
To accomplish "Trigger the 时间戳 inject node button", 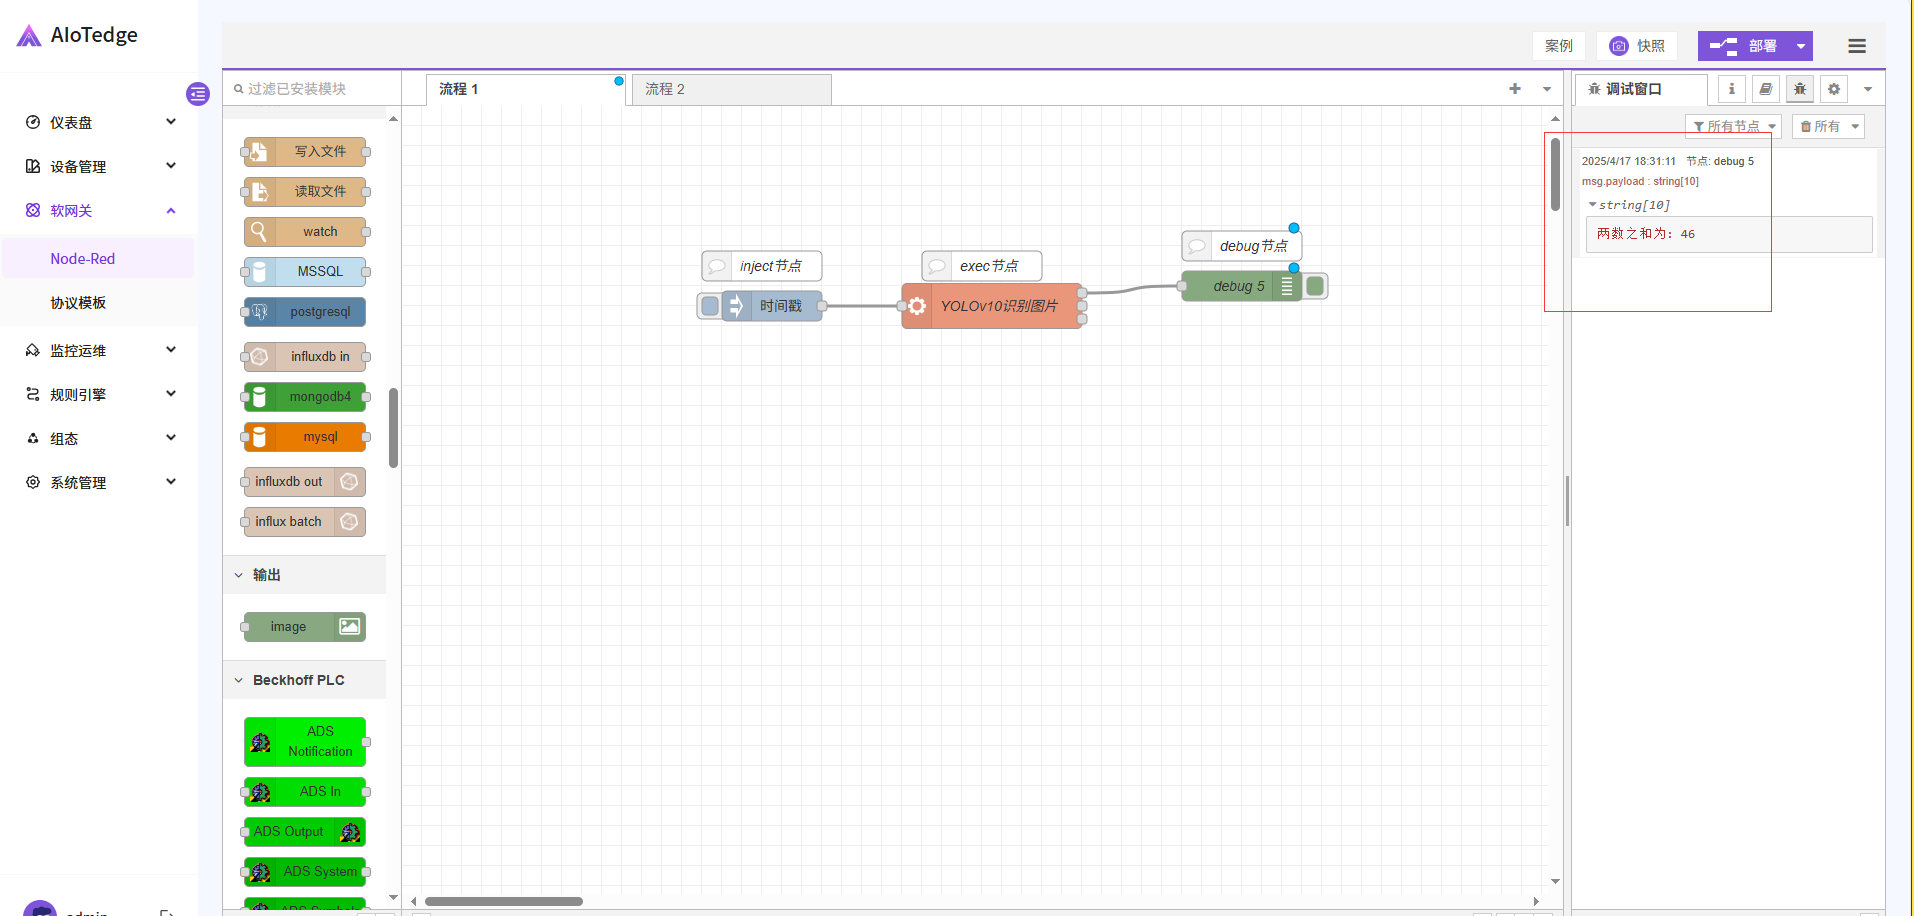I will coord(709,306).
